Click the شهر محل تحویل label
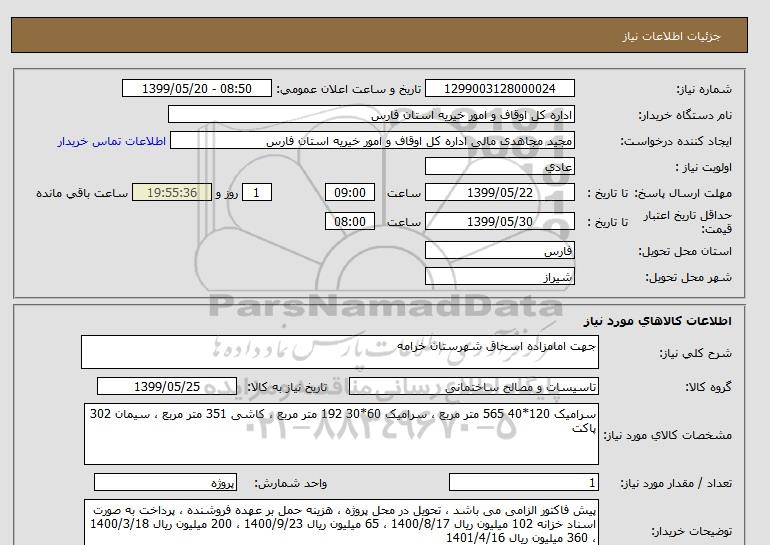 (x=688, y=277)
